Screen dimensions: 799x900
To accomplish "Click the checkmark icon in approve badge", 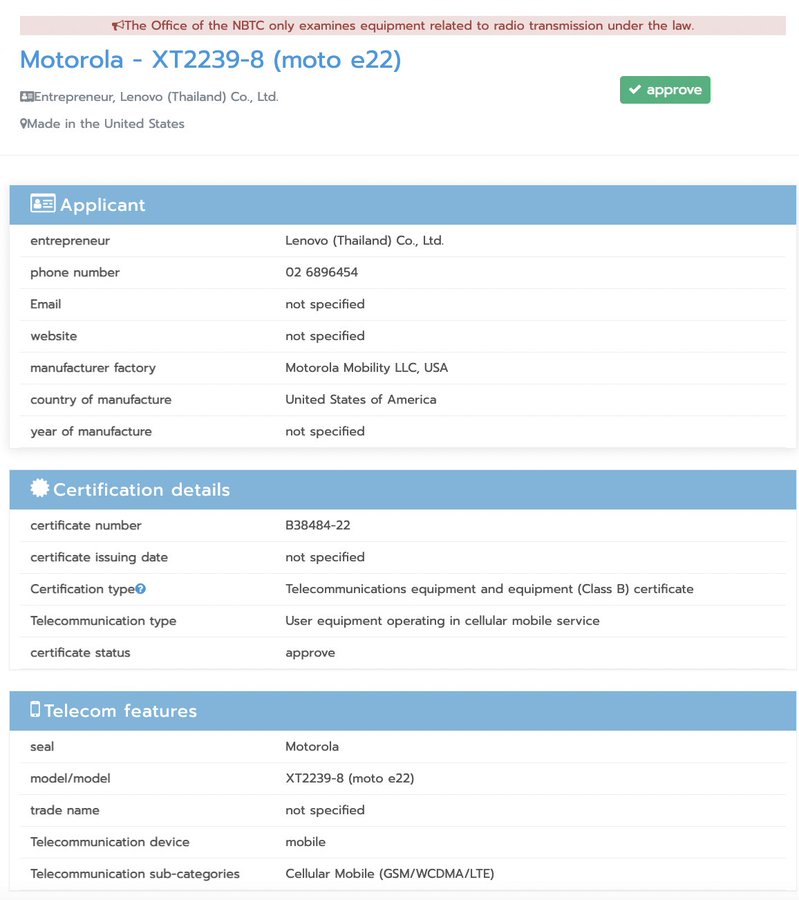I will [634, 90].
